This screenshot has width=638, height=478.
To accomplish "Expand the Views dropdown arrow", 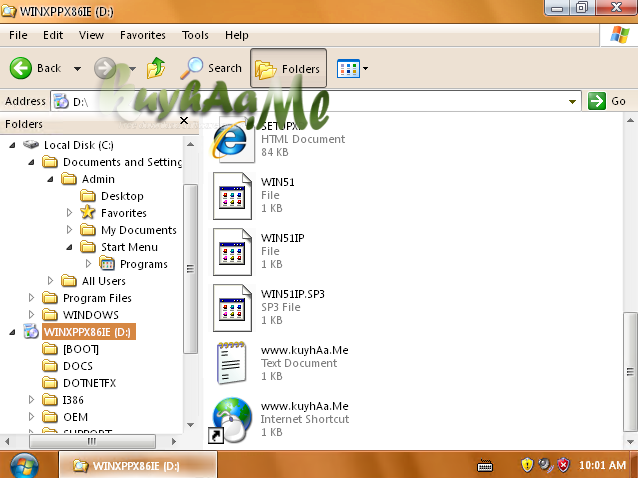I will coord(365,68).
